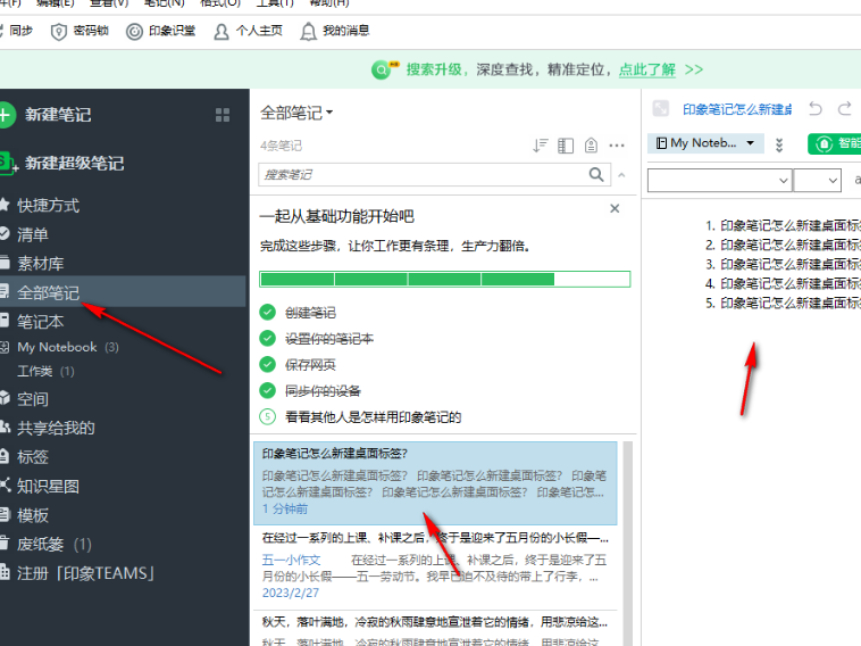The height and width of the screenshot is (646, 861).
Task: Click the magnifier search icon
Action: click(596, 175)
